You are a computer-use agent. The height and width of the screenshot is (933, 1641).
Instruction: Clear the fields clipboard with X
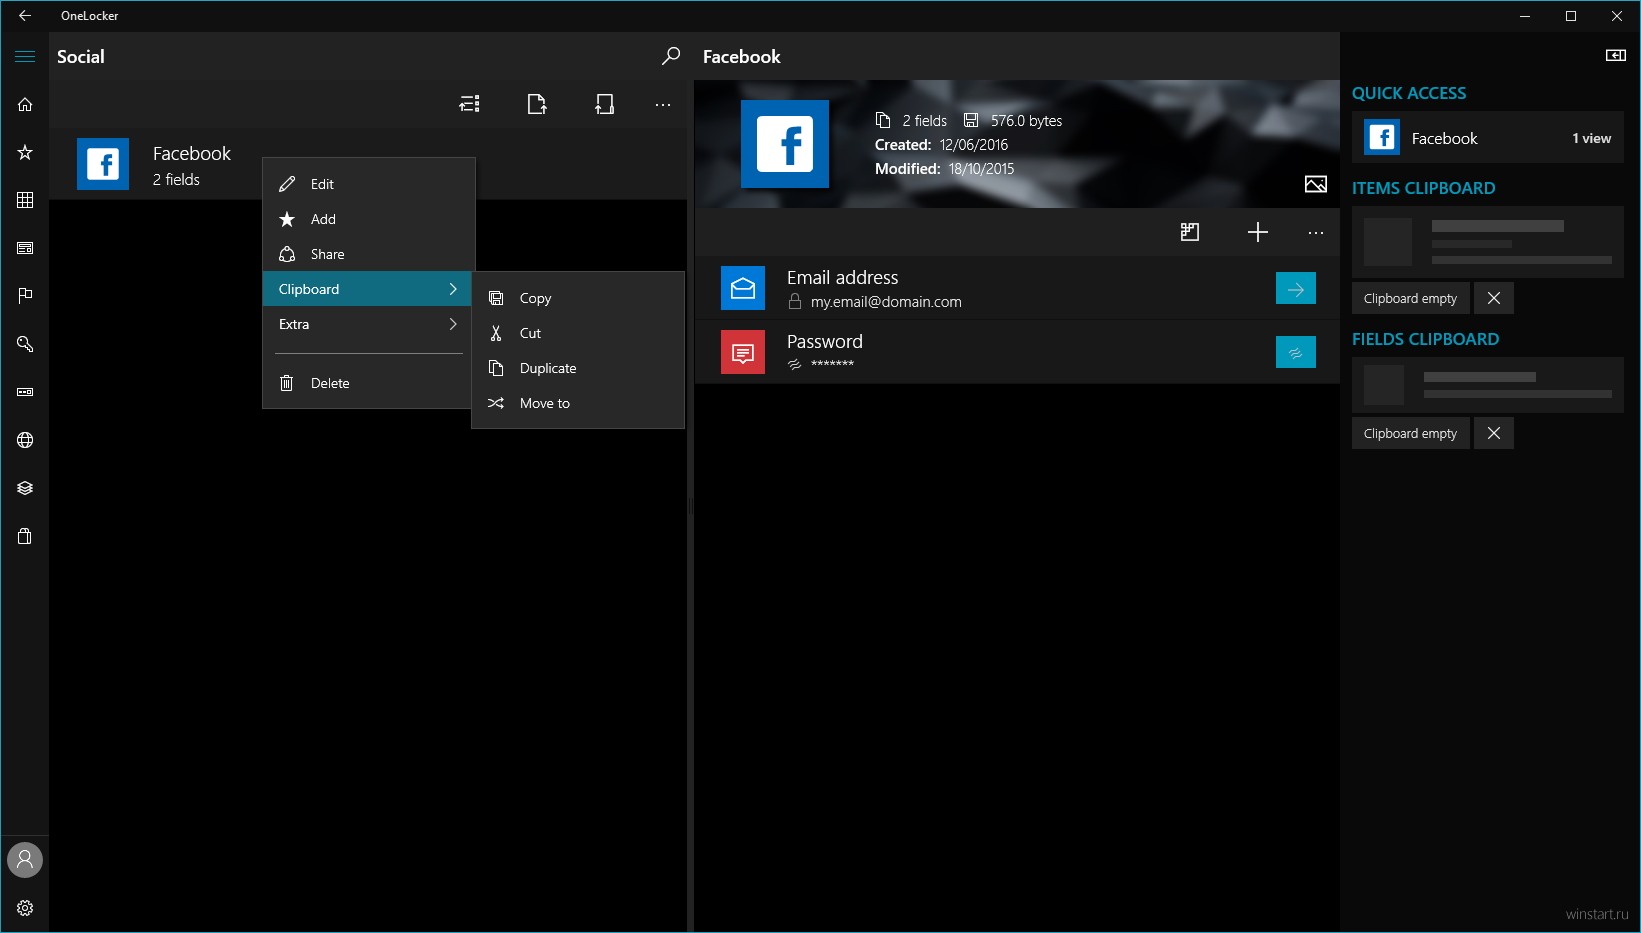point(1494,433)
